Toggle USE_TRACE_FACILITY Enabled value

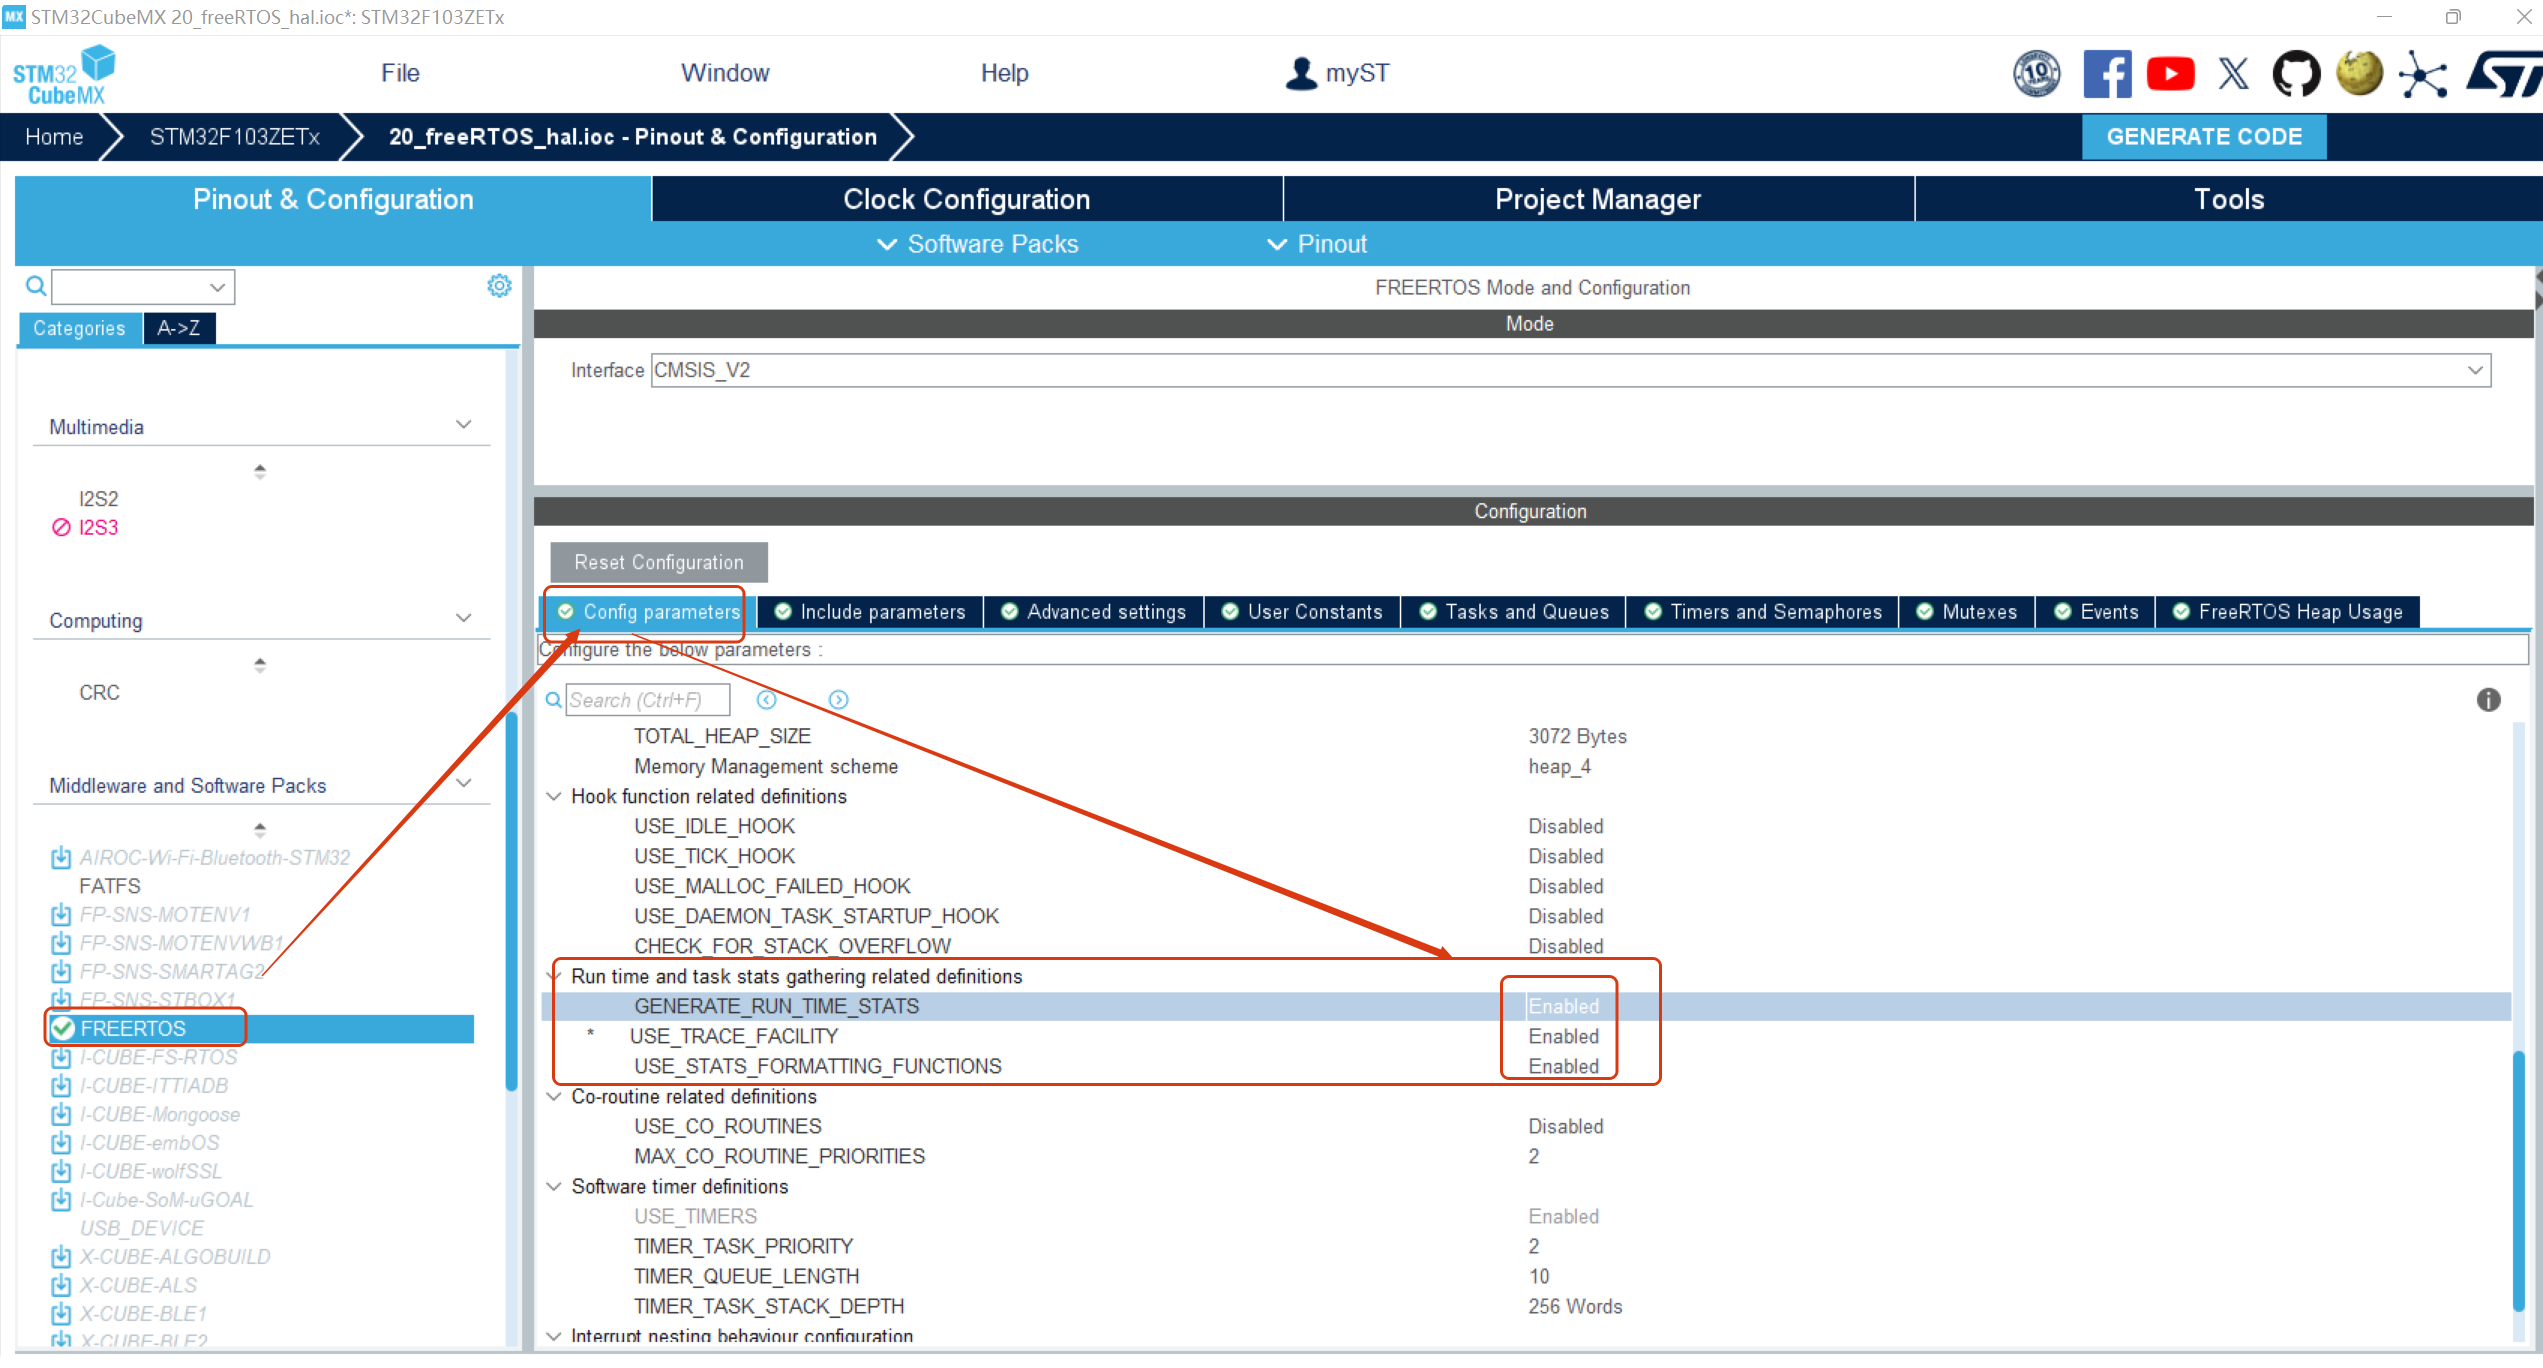(1563, 1036)
